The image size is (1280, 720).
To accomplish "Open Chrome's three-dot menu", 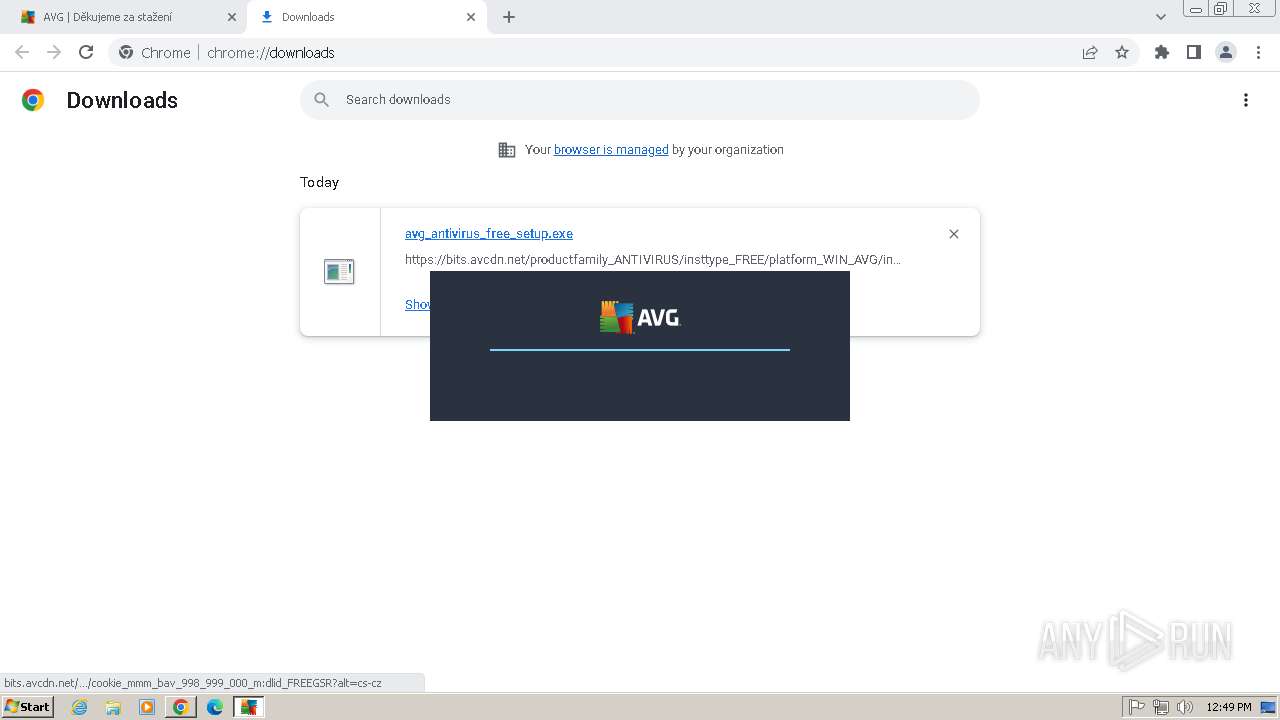I will [1258, 53].
